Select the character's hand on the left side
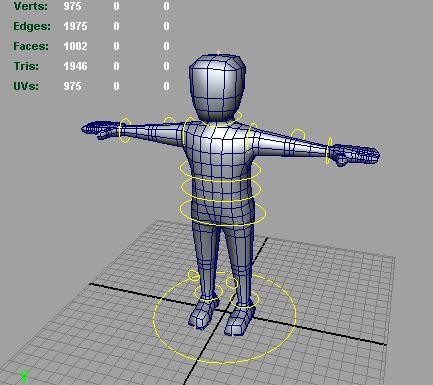This screenshot has height=385, width=433. click(x=100, y=129)
